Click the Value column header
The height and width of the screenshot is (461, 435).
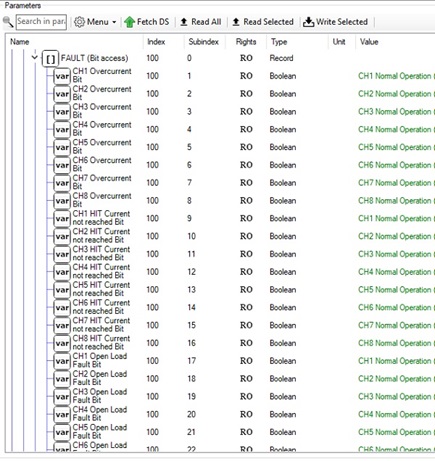point(369,42)
